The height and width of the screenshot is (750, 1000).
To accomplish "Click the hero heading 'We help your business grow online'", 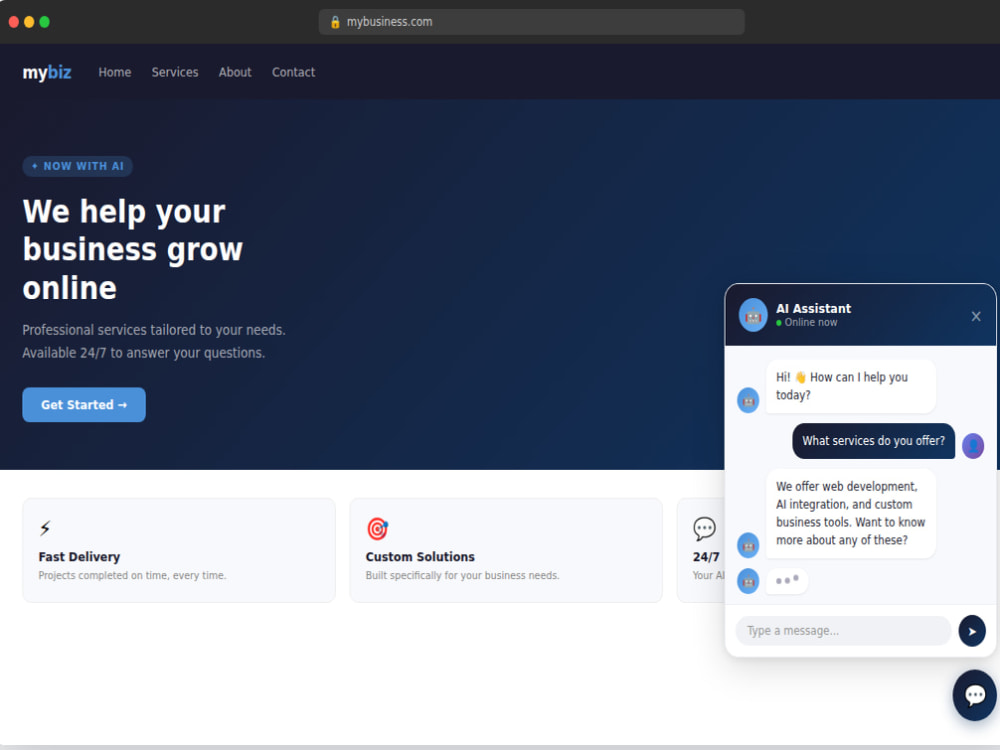I will (133, 249).
